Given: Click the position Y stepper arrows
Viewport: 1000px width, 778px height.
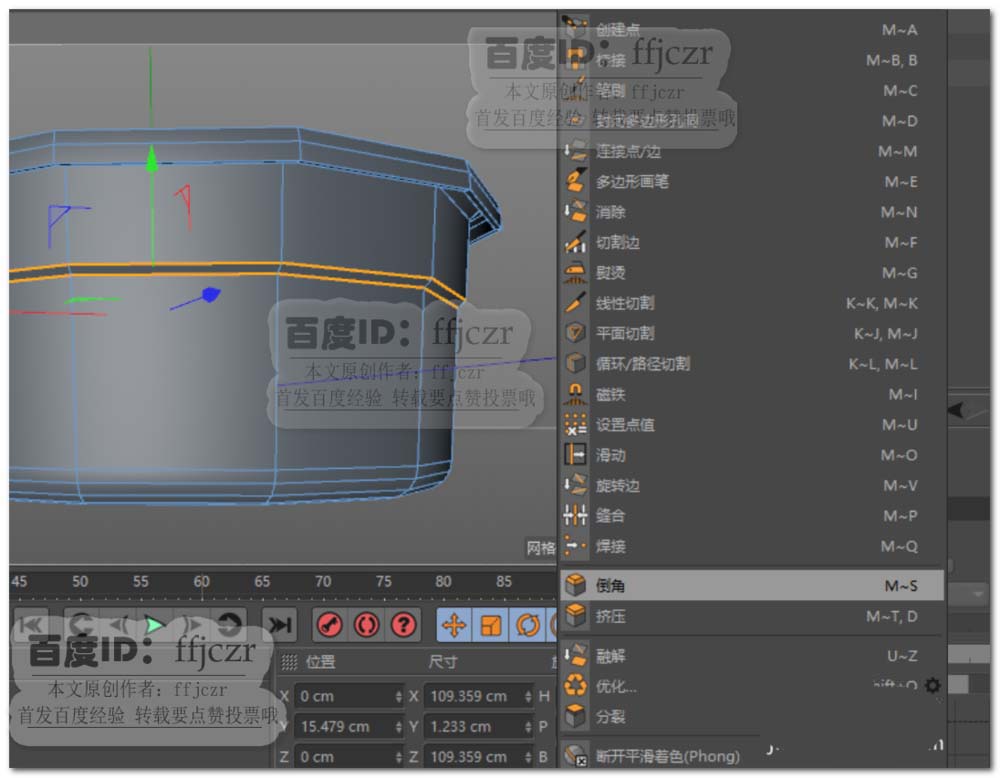Looking at the screenshot, I should (399, 727).
